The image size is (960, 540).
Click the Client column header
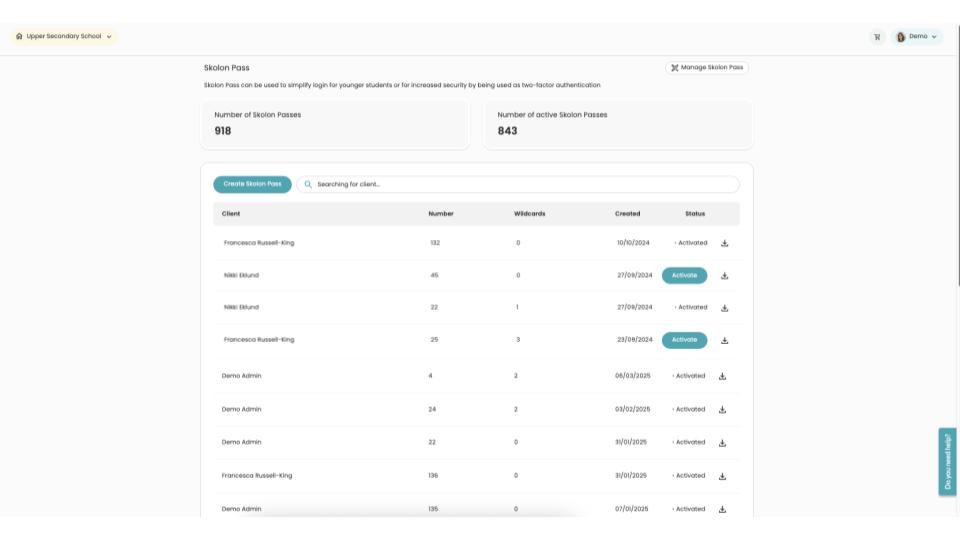pos(231,214)
